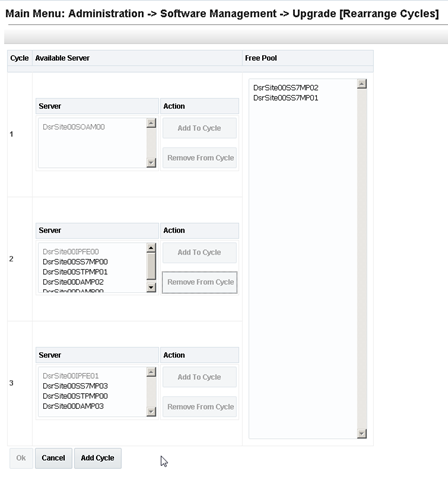Click the Cycle 2 list scrollbar thumb
This screenshot has height=486, width=448.
click(x=151, y=266)
